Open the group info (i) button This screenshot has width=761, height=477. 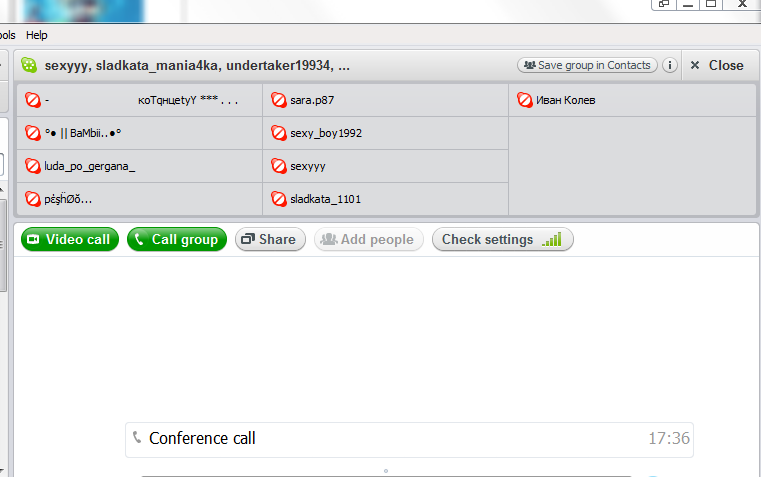point(670,65)
